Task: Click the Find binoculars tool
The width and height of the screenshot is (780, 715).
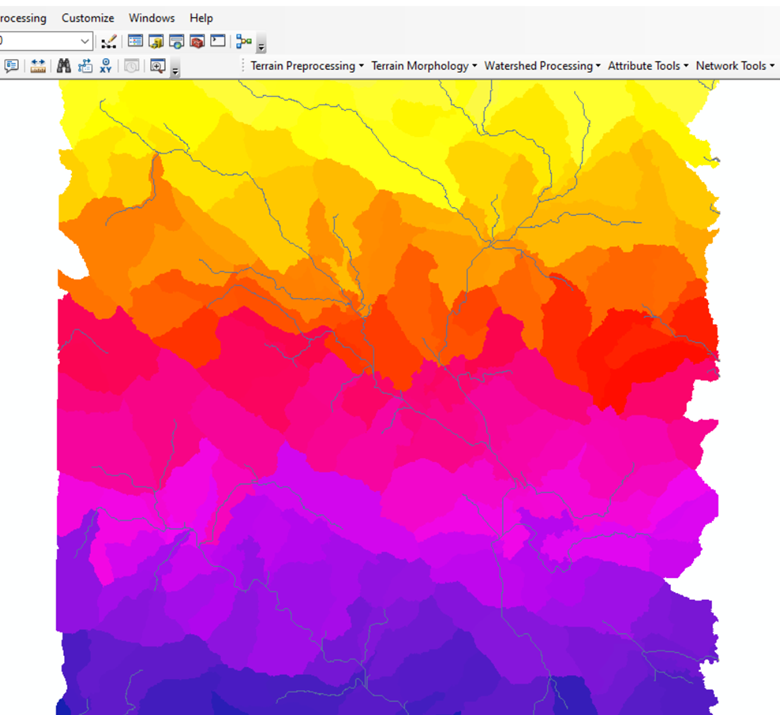Action: click(63, 66)
